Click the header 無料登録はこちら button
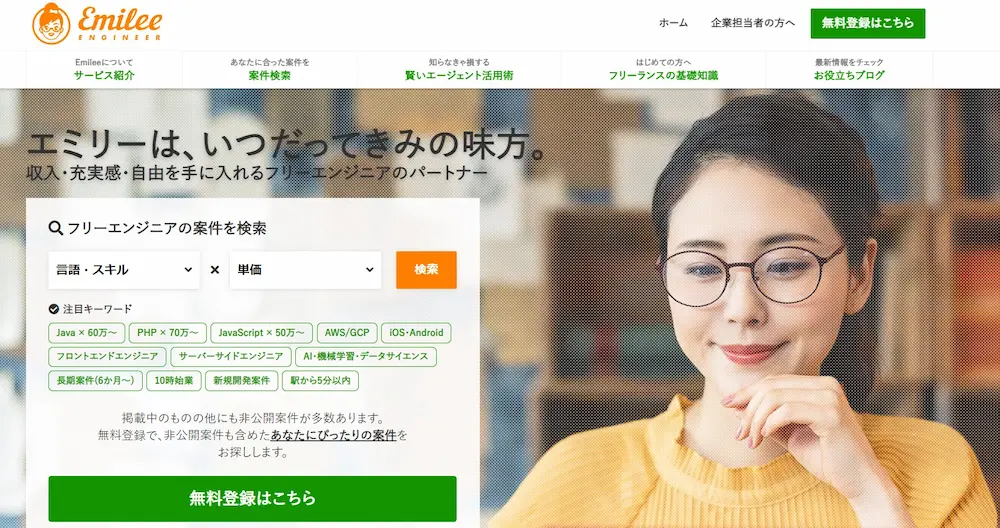The width and height of the screenshot is (1000, 528). [868, 24]
